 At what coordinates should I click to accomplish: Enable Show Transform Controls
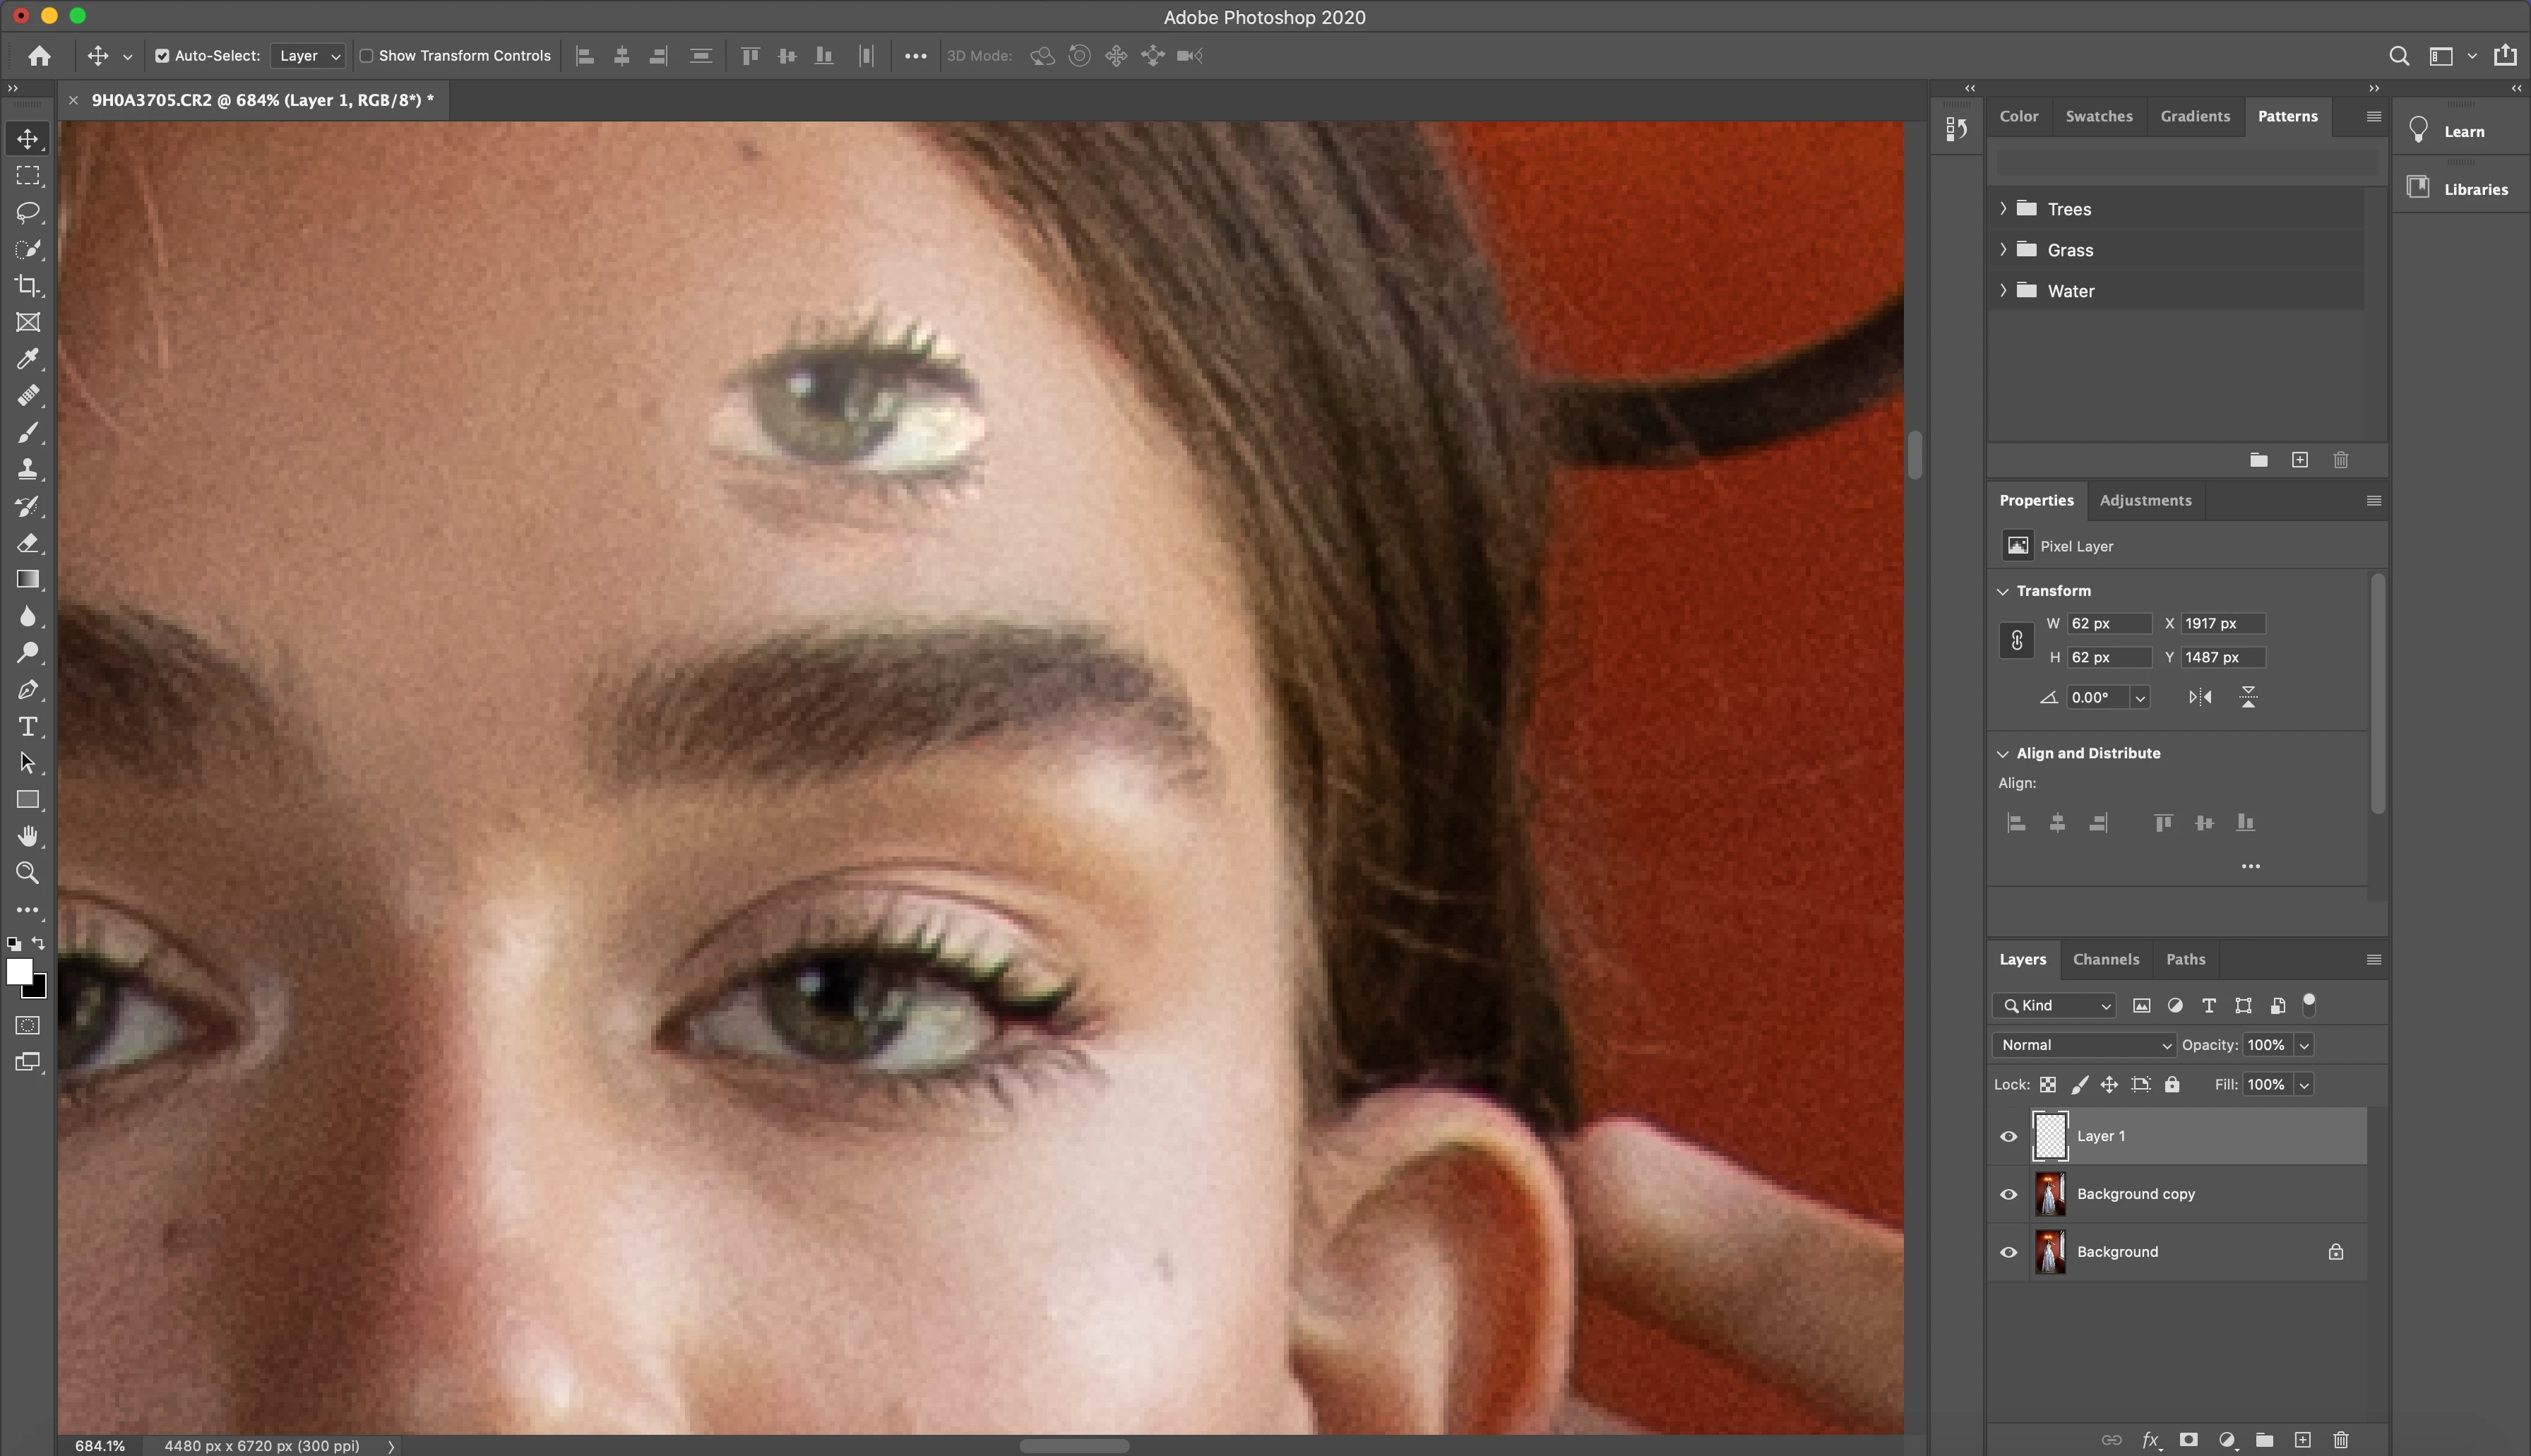pyautogui.click(x=366, y=56)
